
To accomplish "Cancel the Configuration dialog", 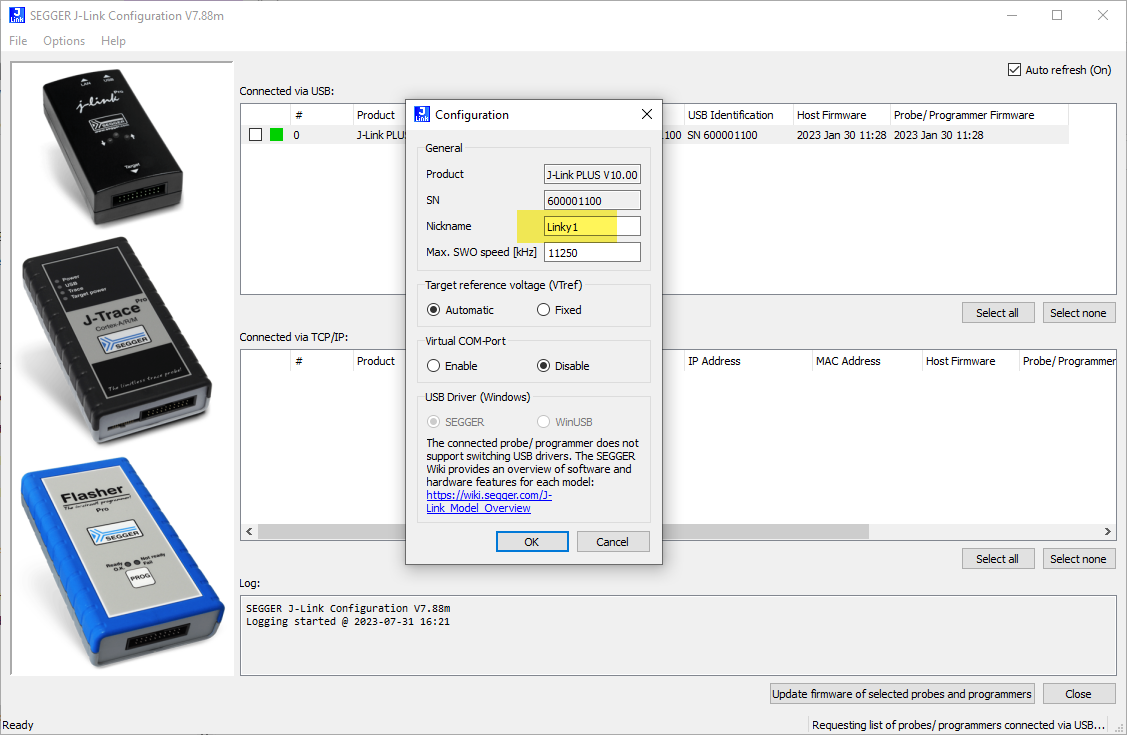I will pyautogui.click(x=613, y=541).
